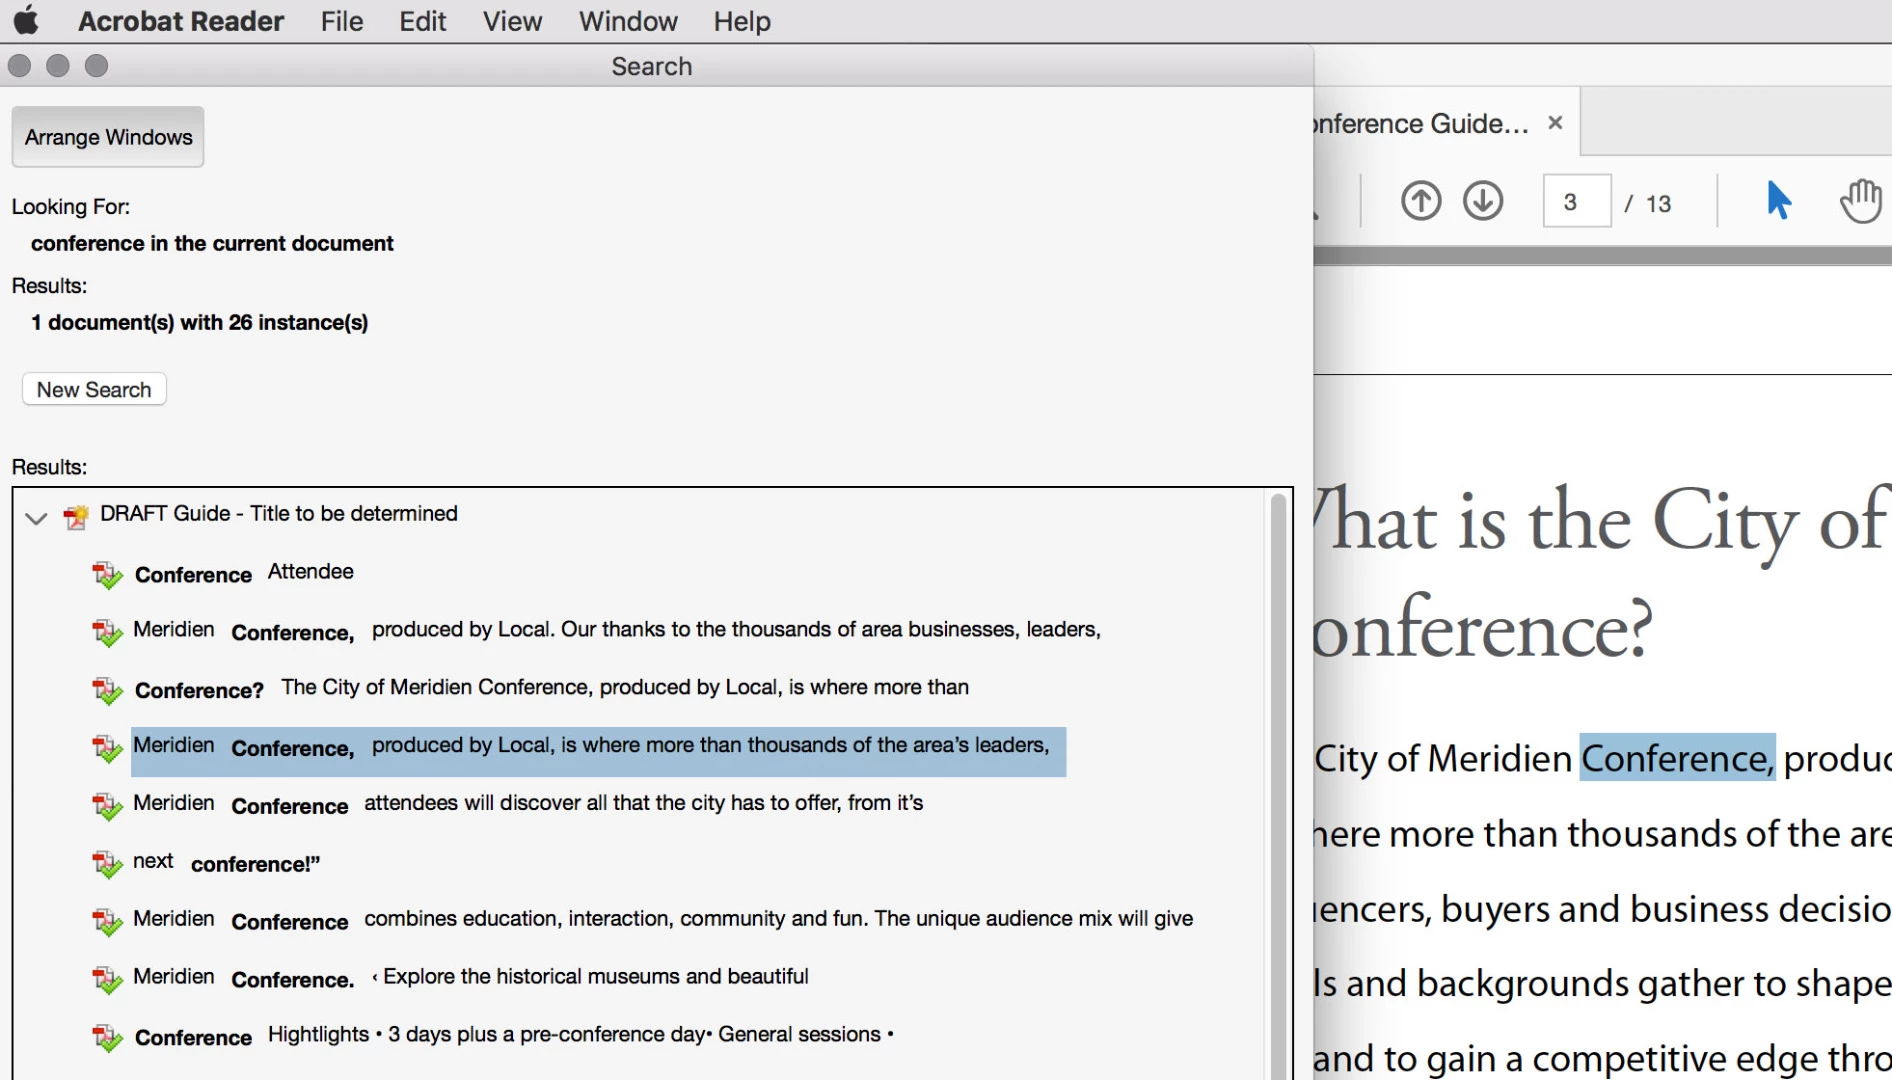
Task: Open the Apple menu
Action: (26, 20)
